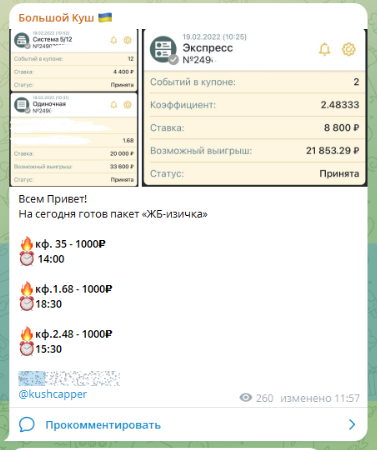Open the @kushcapper mention link
The height and width of the screenshot is (450, 377).
(x=53, y=394)
